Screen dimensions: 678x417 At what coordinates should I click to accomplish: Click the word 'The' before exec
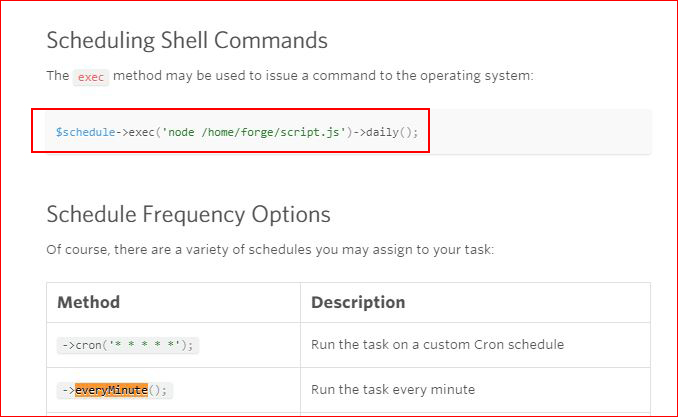58,76
